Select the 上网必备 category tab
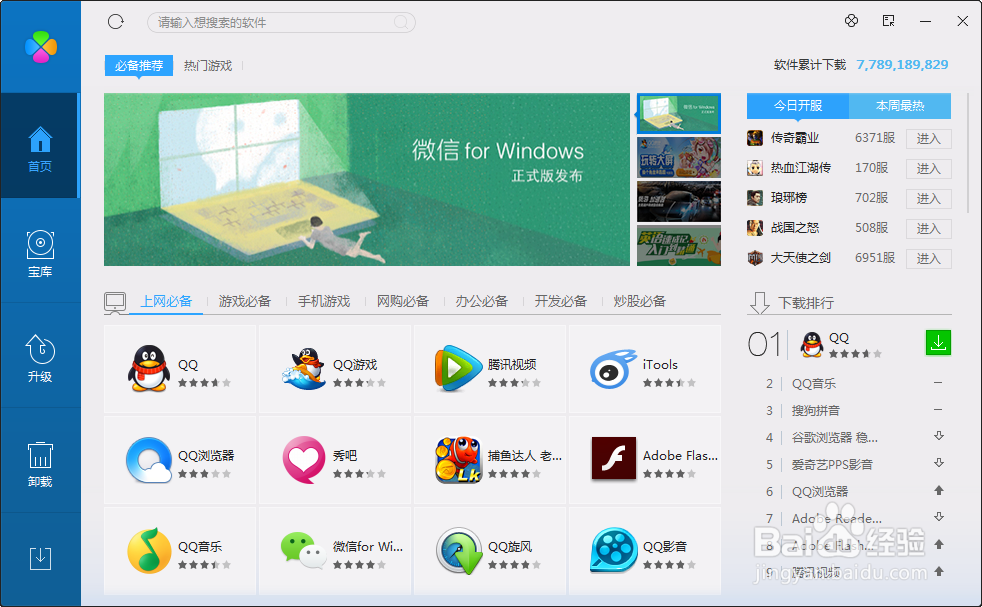 [x=166, y=301]
